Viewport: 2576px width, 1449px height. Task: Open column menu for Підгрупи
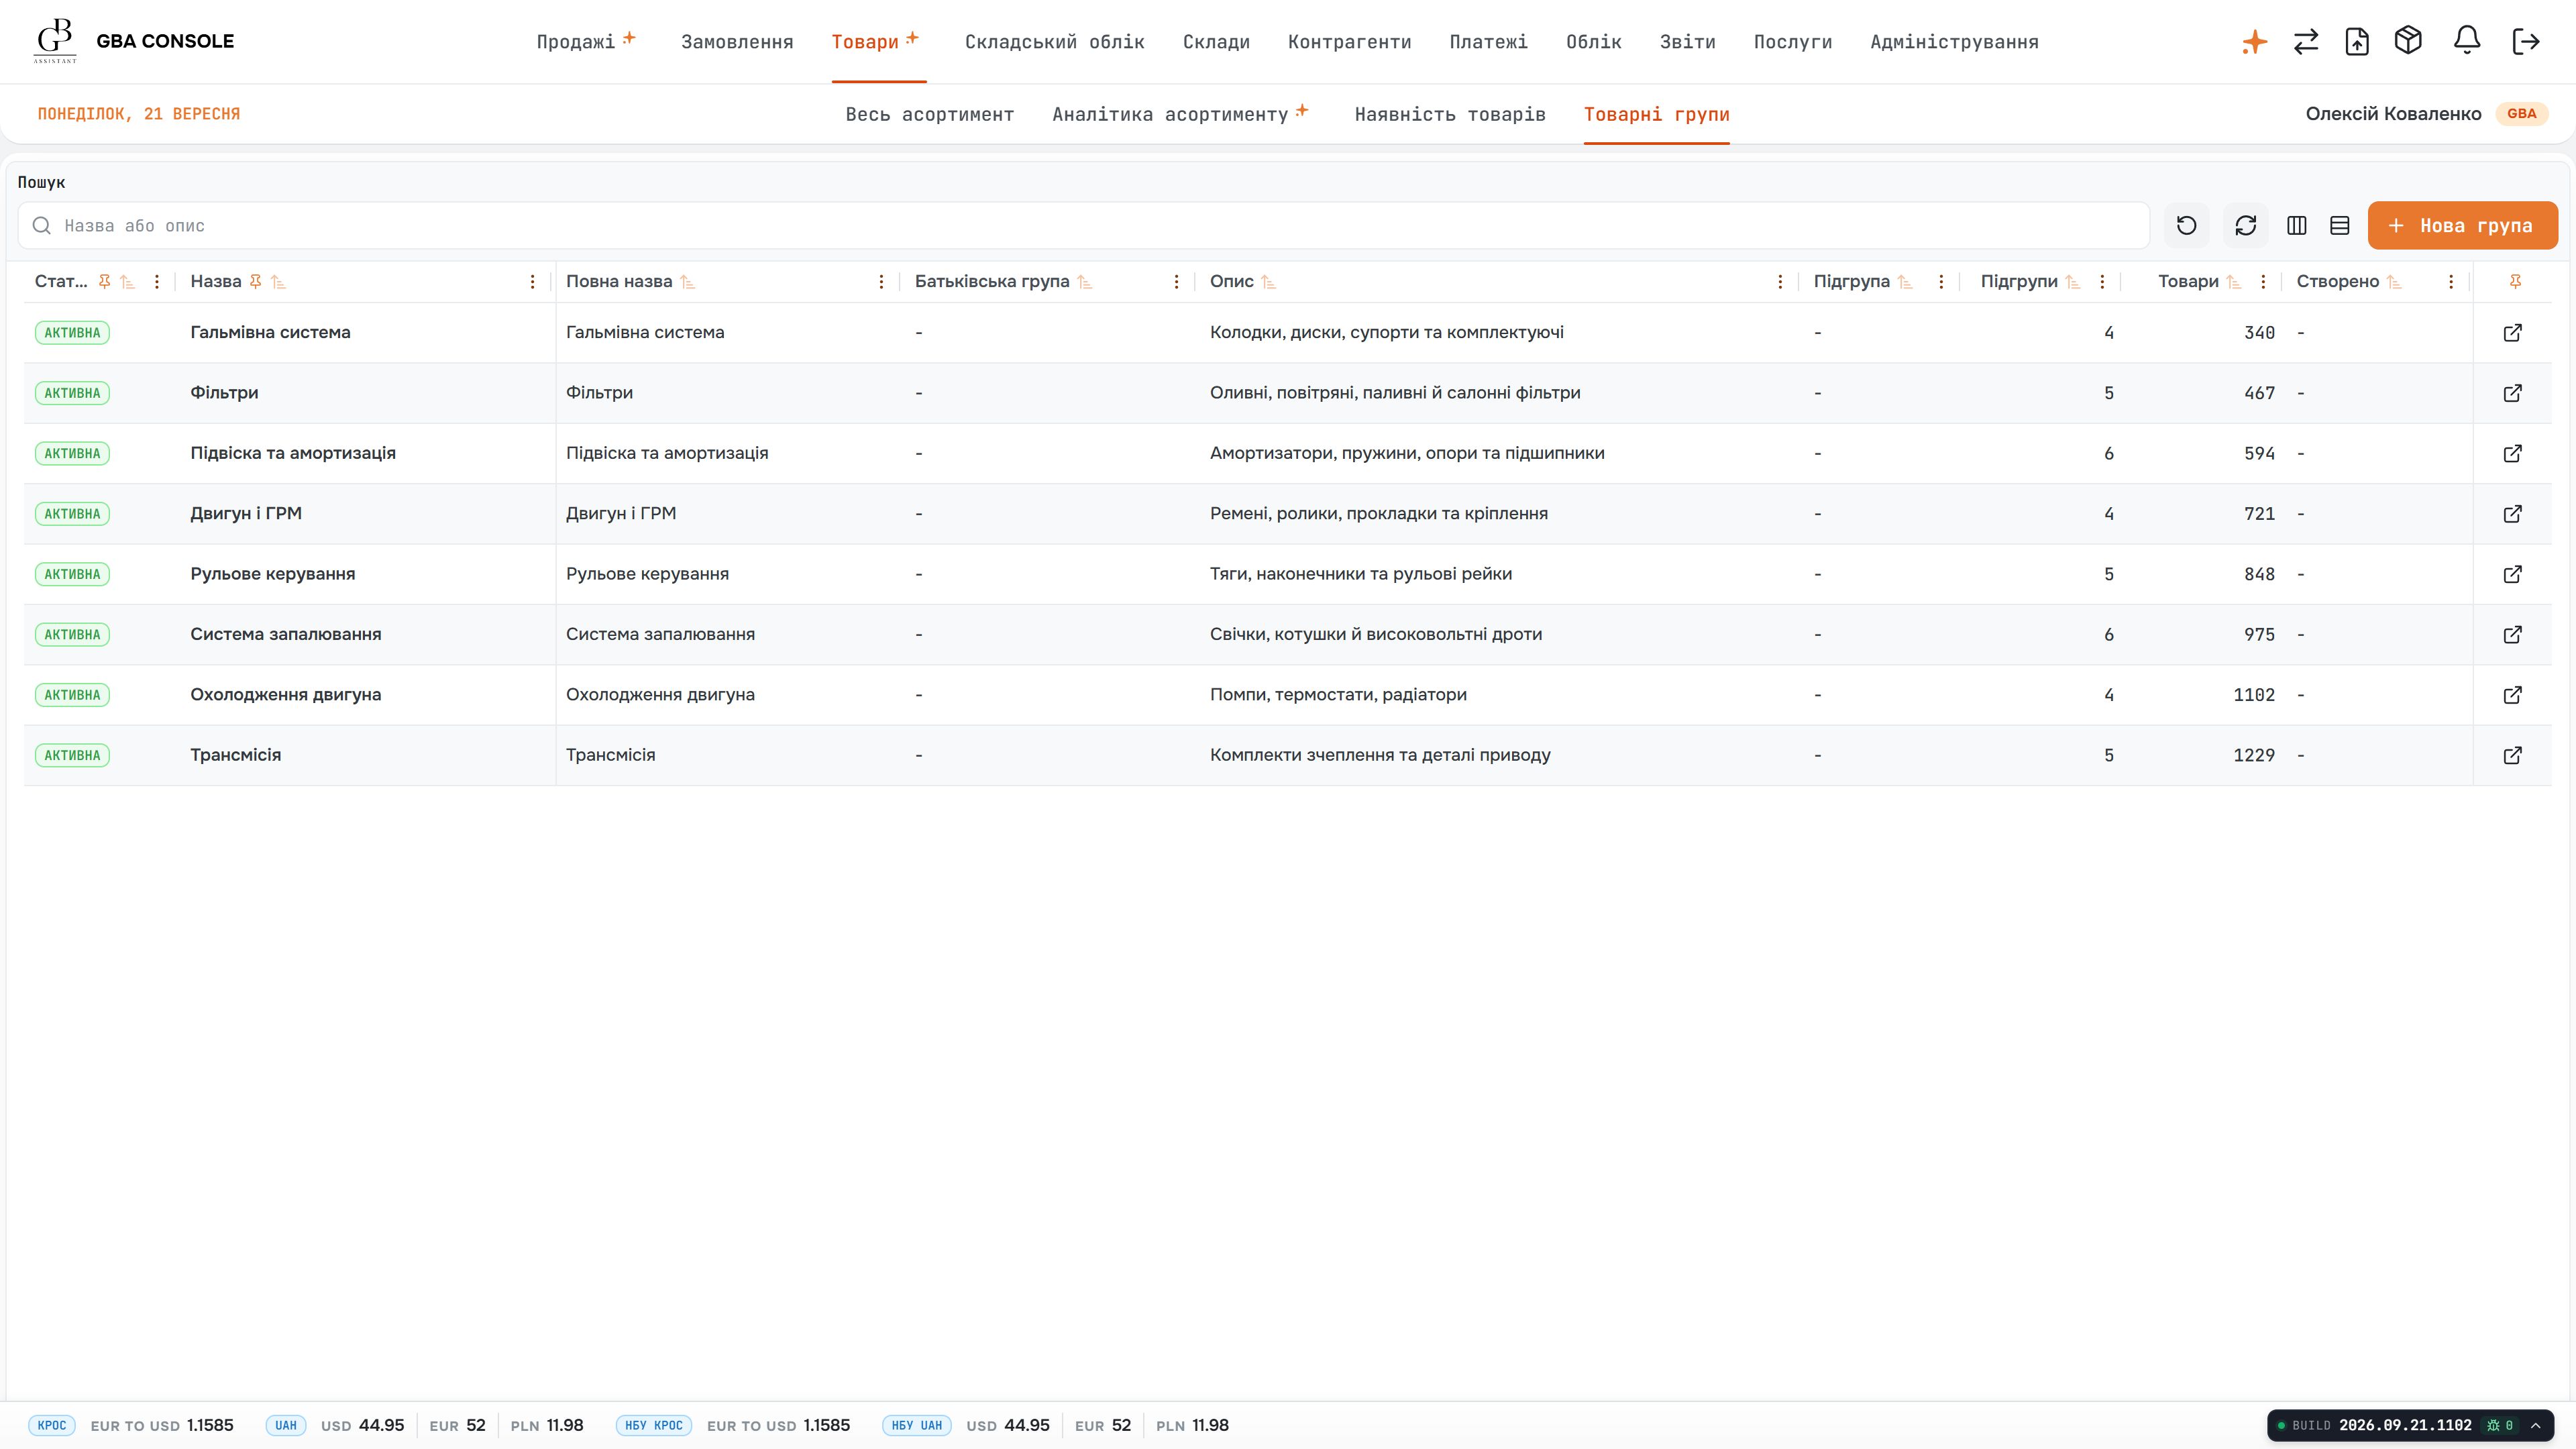2102,282
